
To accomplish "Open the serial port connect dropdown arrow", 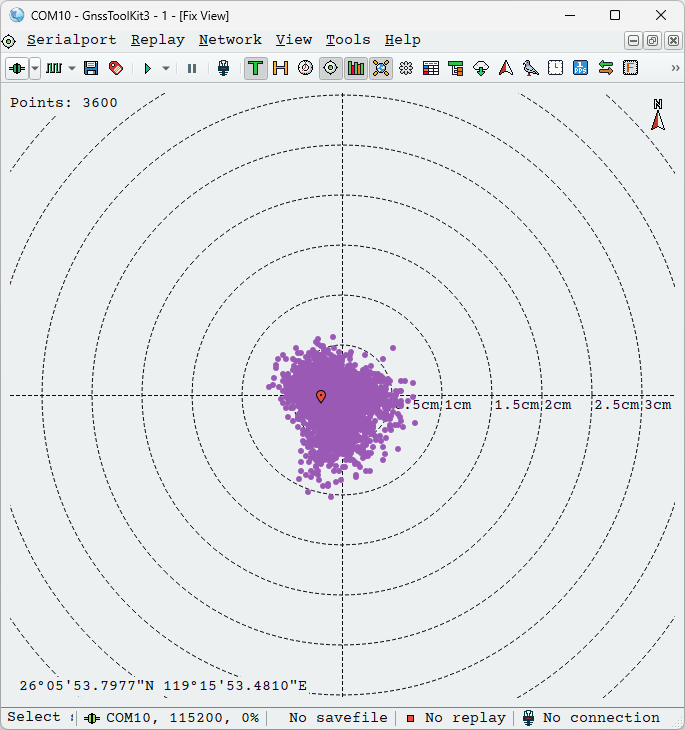I will 35,68.
